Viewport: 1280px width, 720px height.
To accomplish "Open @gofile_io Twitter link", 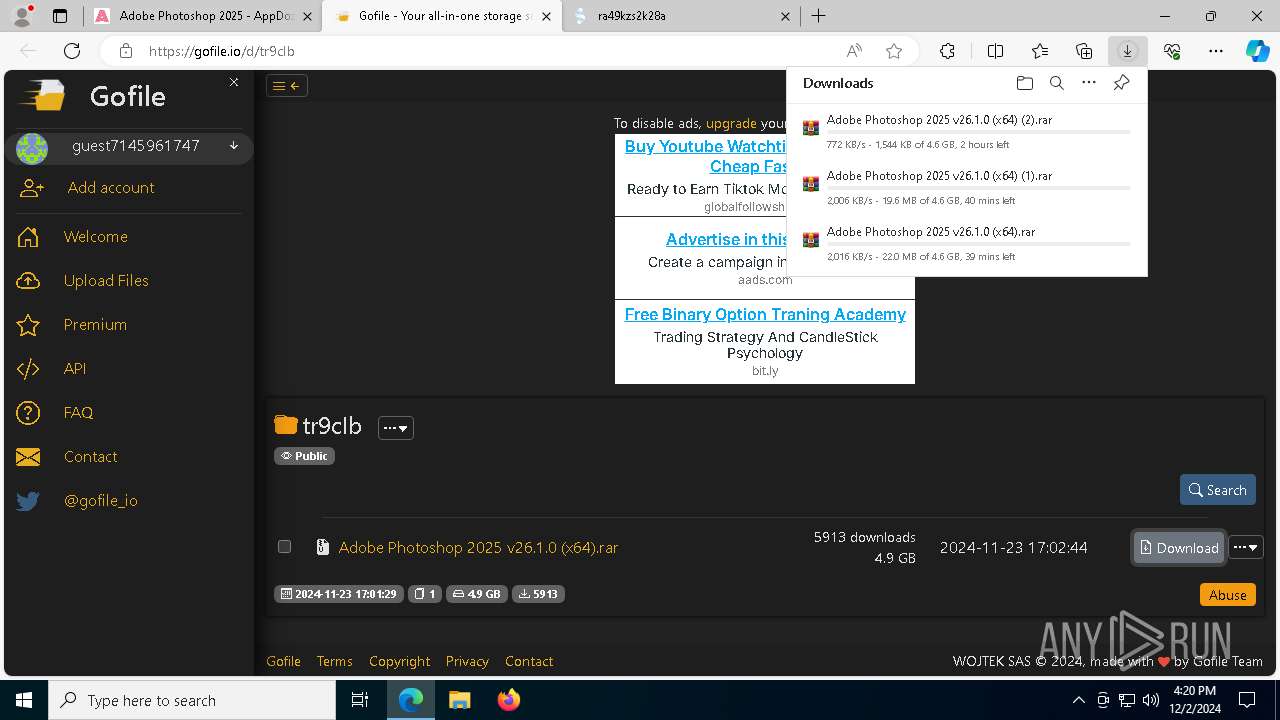I will (x=100, y=501).
